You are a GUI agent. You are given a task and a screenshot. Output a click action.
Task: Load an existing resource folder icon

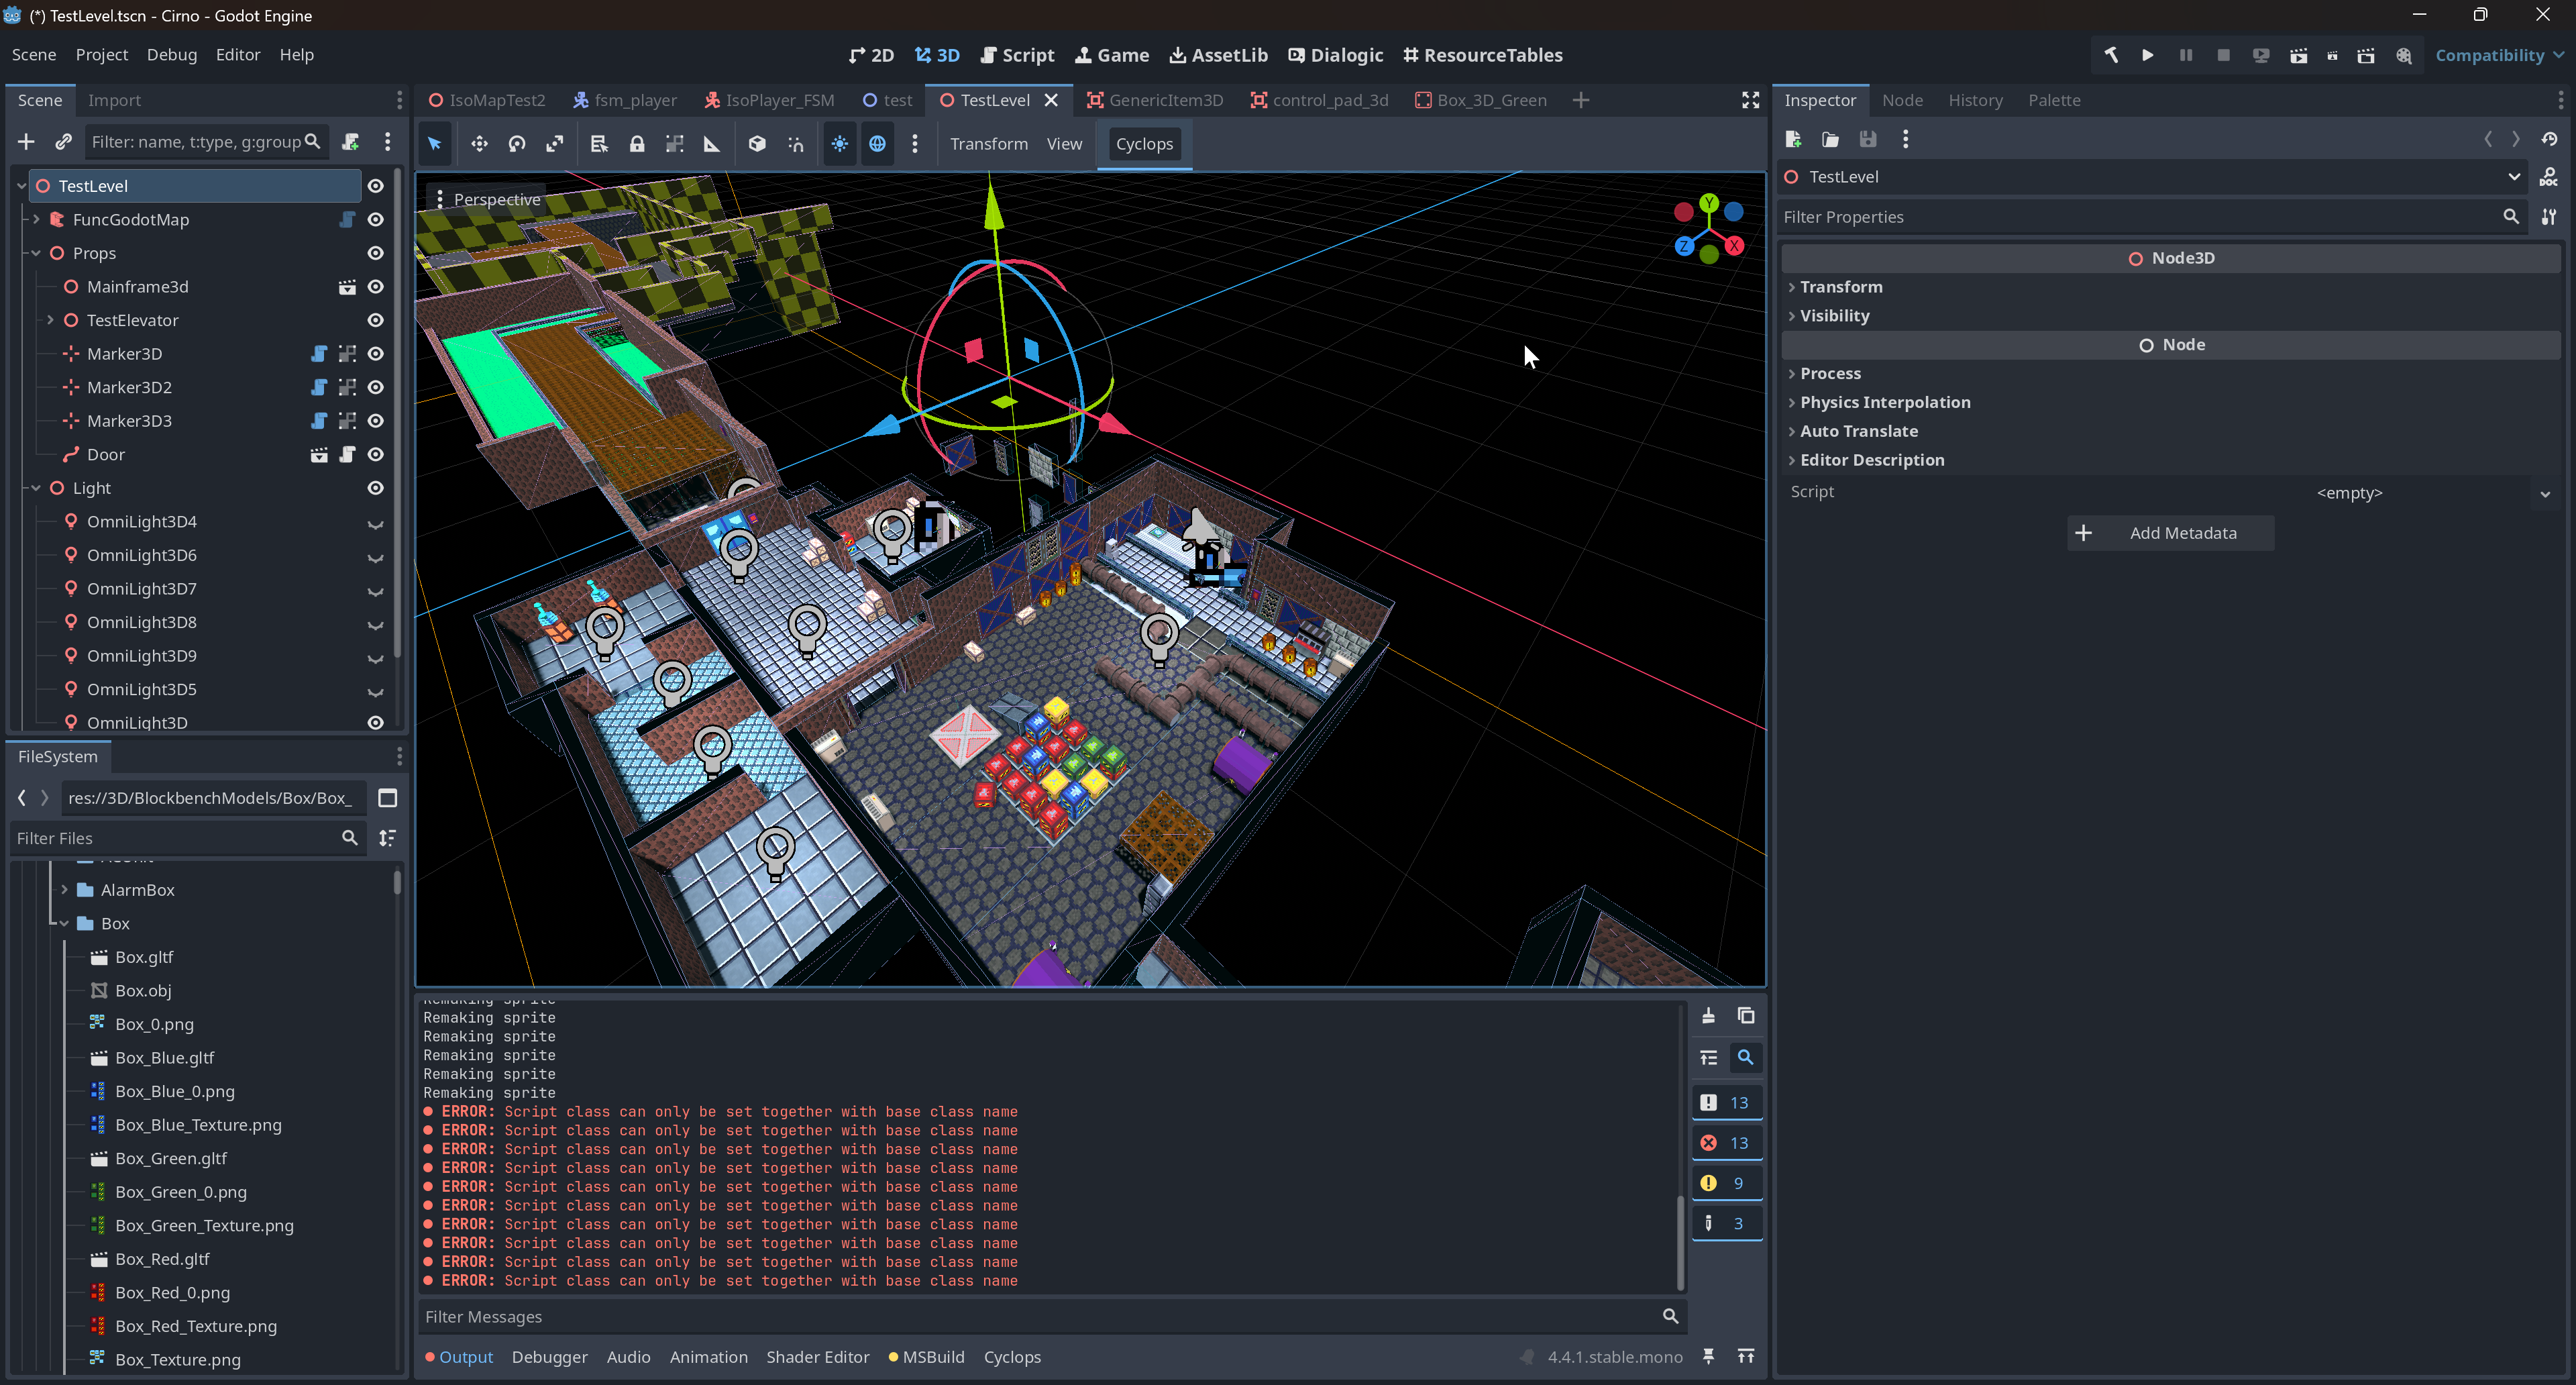click(x=1830, y=139)
